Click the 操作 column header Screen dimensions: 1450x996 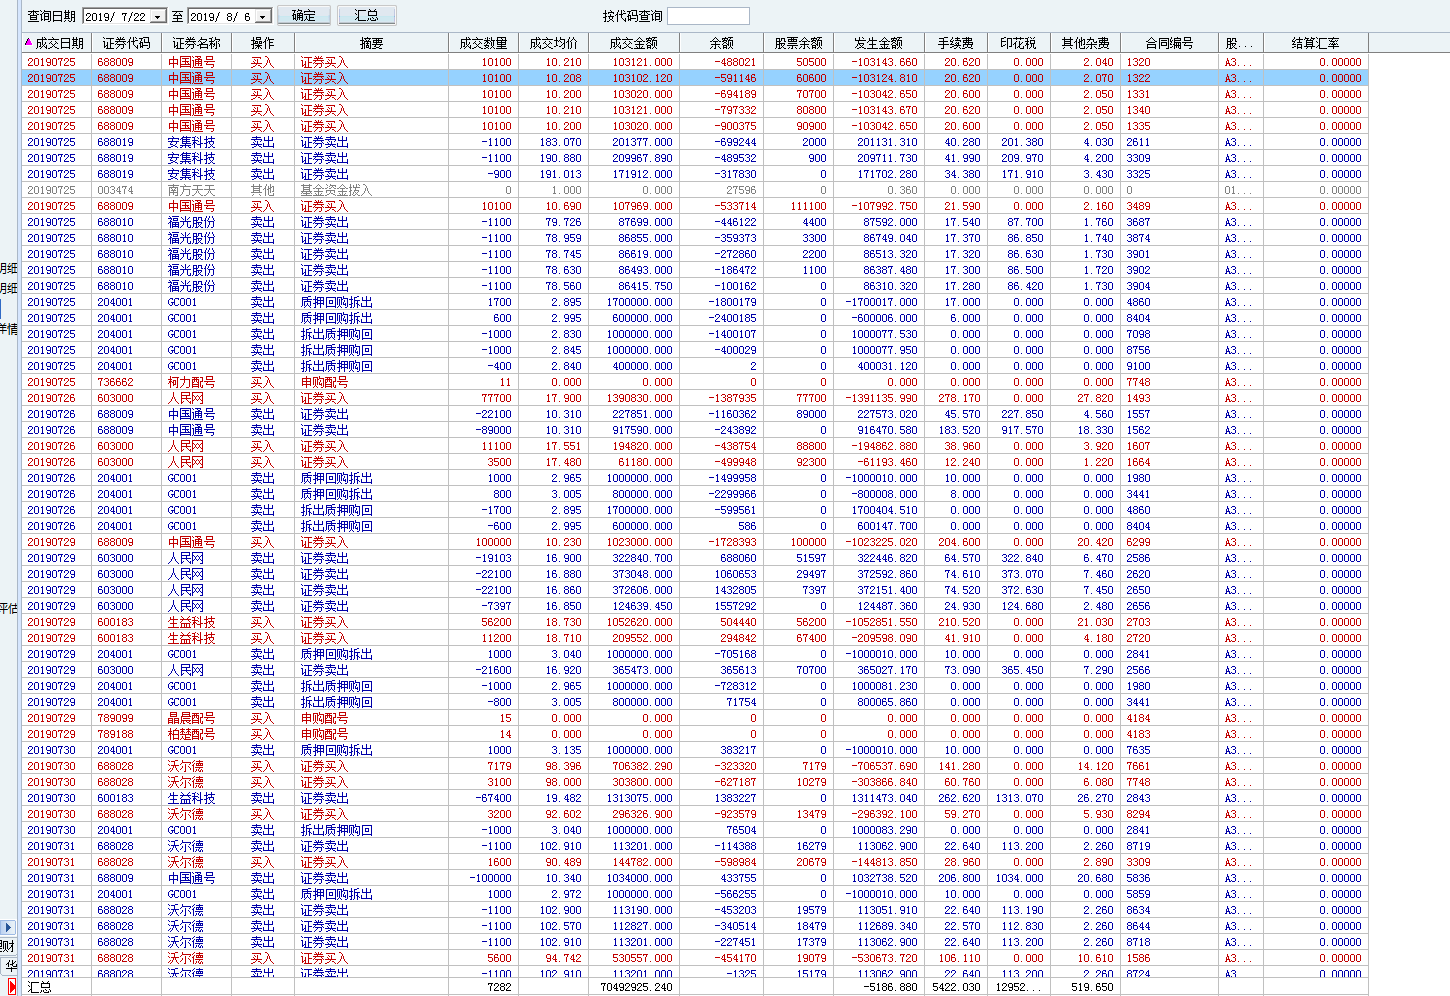pos(262,43)
